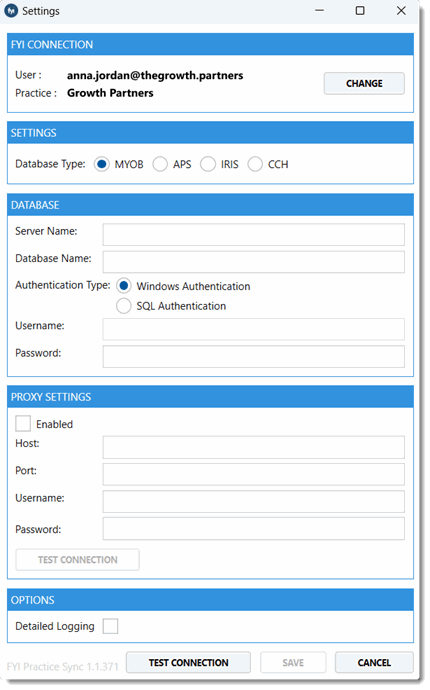Click the FYI Practice Sync 1.1.371 version text
430x690 pixels.
pyautogui.click(x=63, y=667)
